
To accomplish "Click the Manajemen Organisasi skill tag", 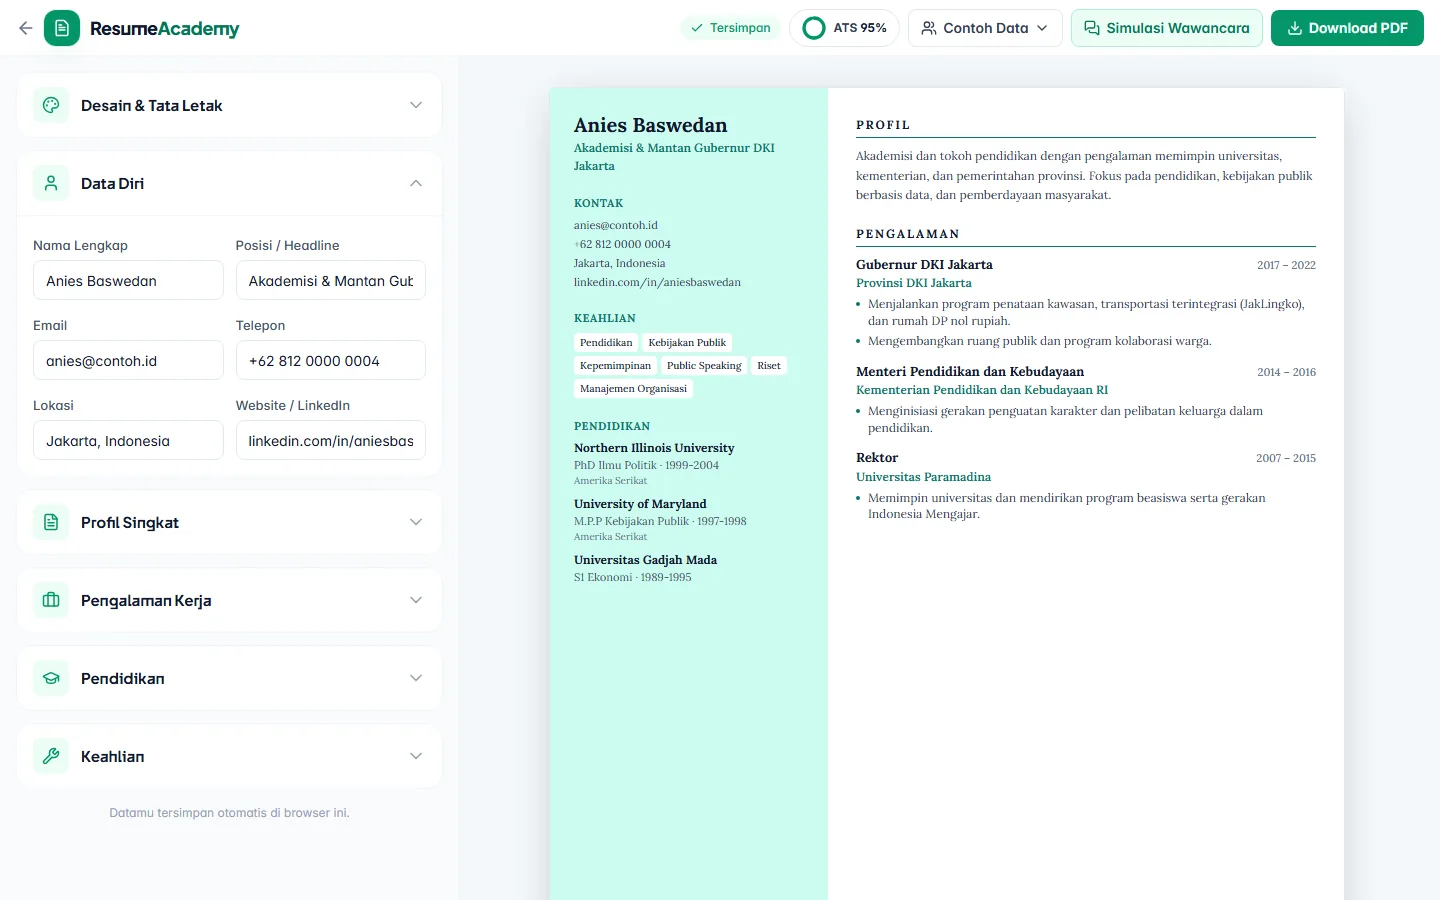I will pyautogui.click(x=633, y=388).
